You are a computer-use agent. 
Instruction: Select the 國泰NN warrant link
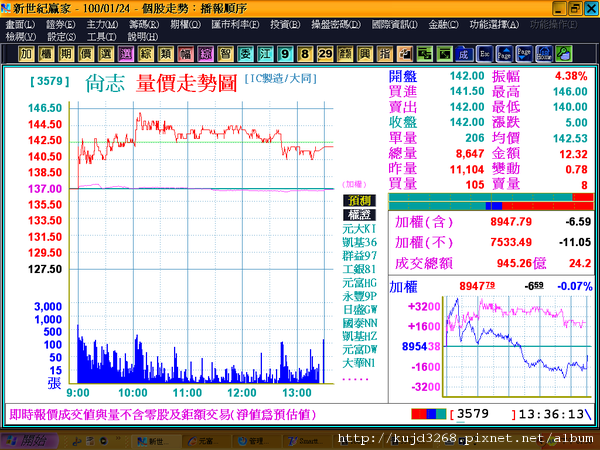pyautogui.click(x=359, y=323)
